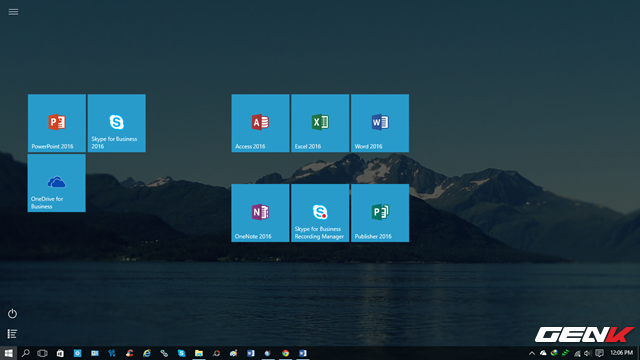Viewport: 640px width, 360px height.
Task: Expand the hamburger menu at top left
Action: tap(13, 12)
